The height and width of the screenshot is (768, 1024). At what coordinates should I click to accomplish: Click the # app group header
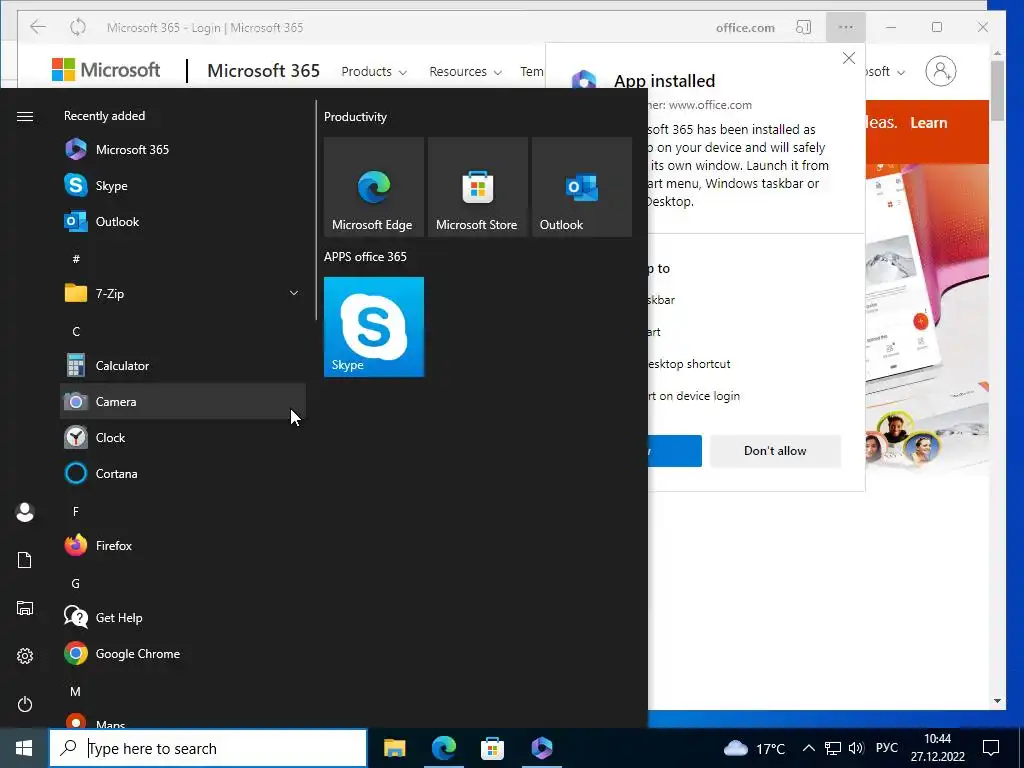point(76,259)
